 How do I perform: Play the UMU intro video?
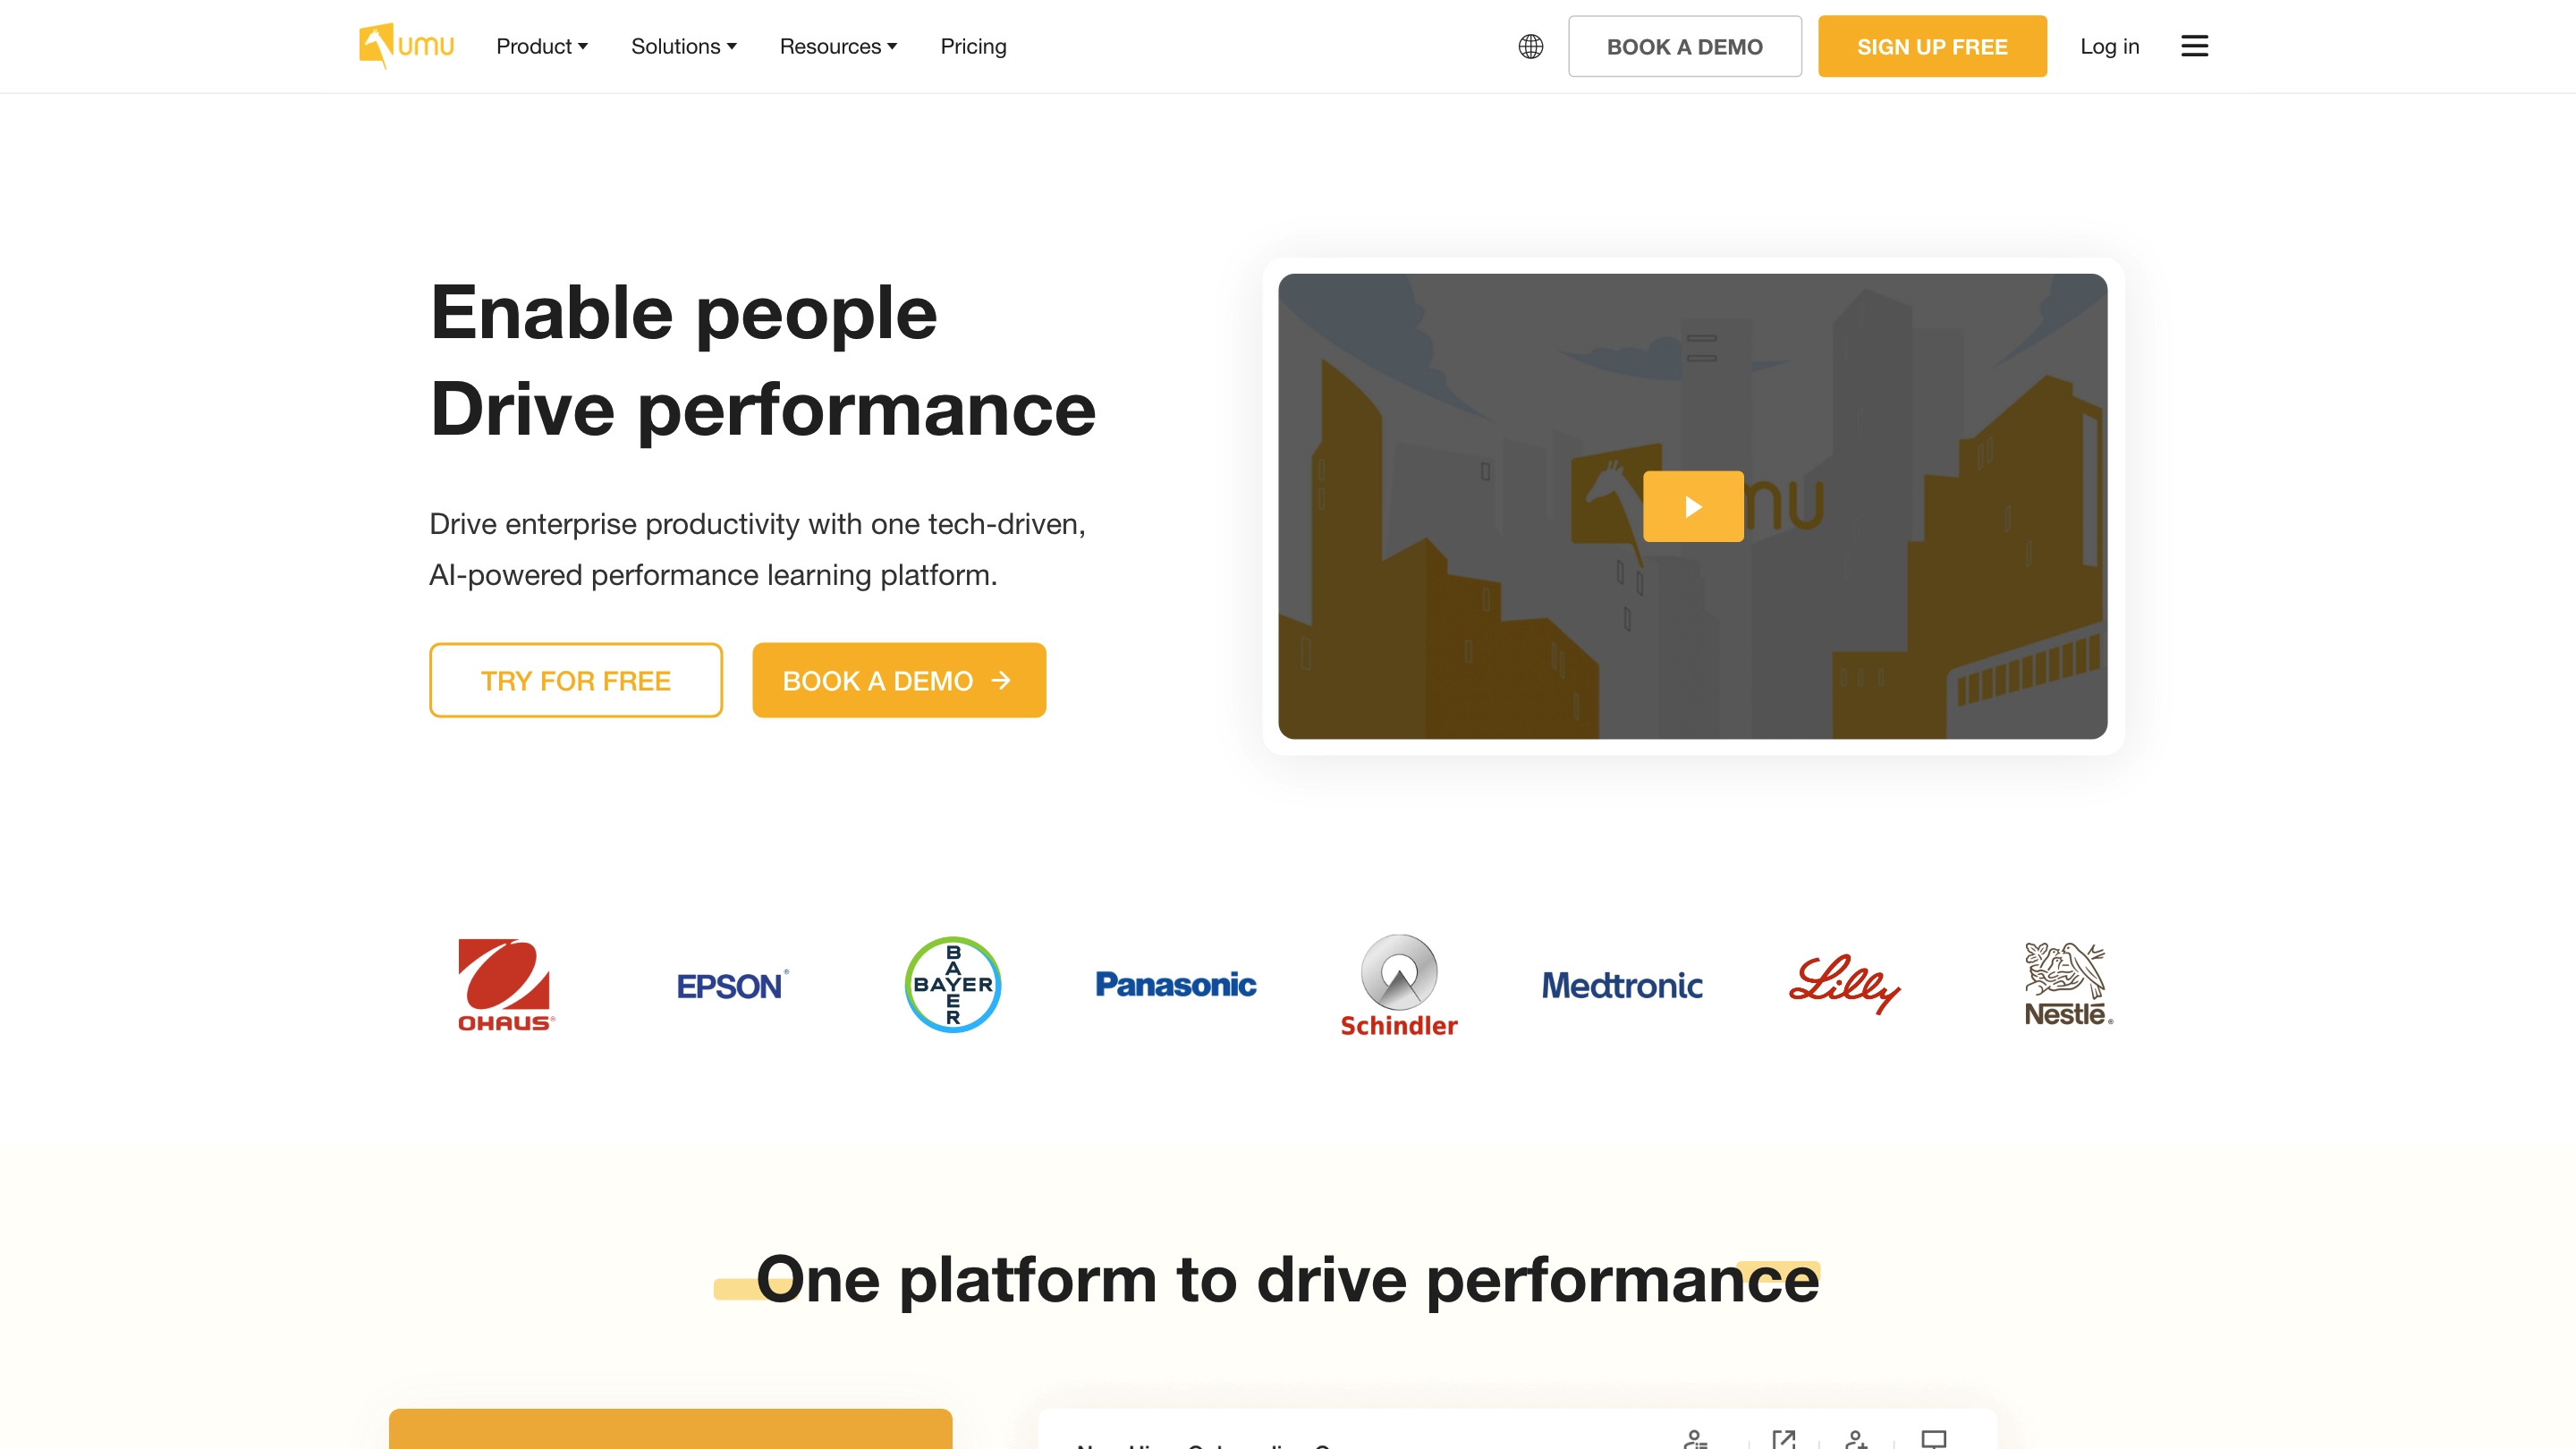pos(1692,507)
